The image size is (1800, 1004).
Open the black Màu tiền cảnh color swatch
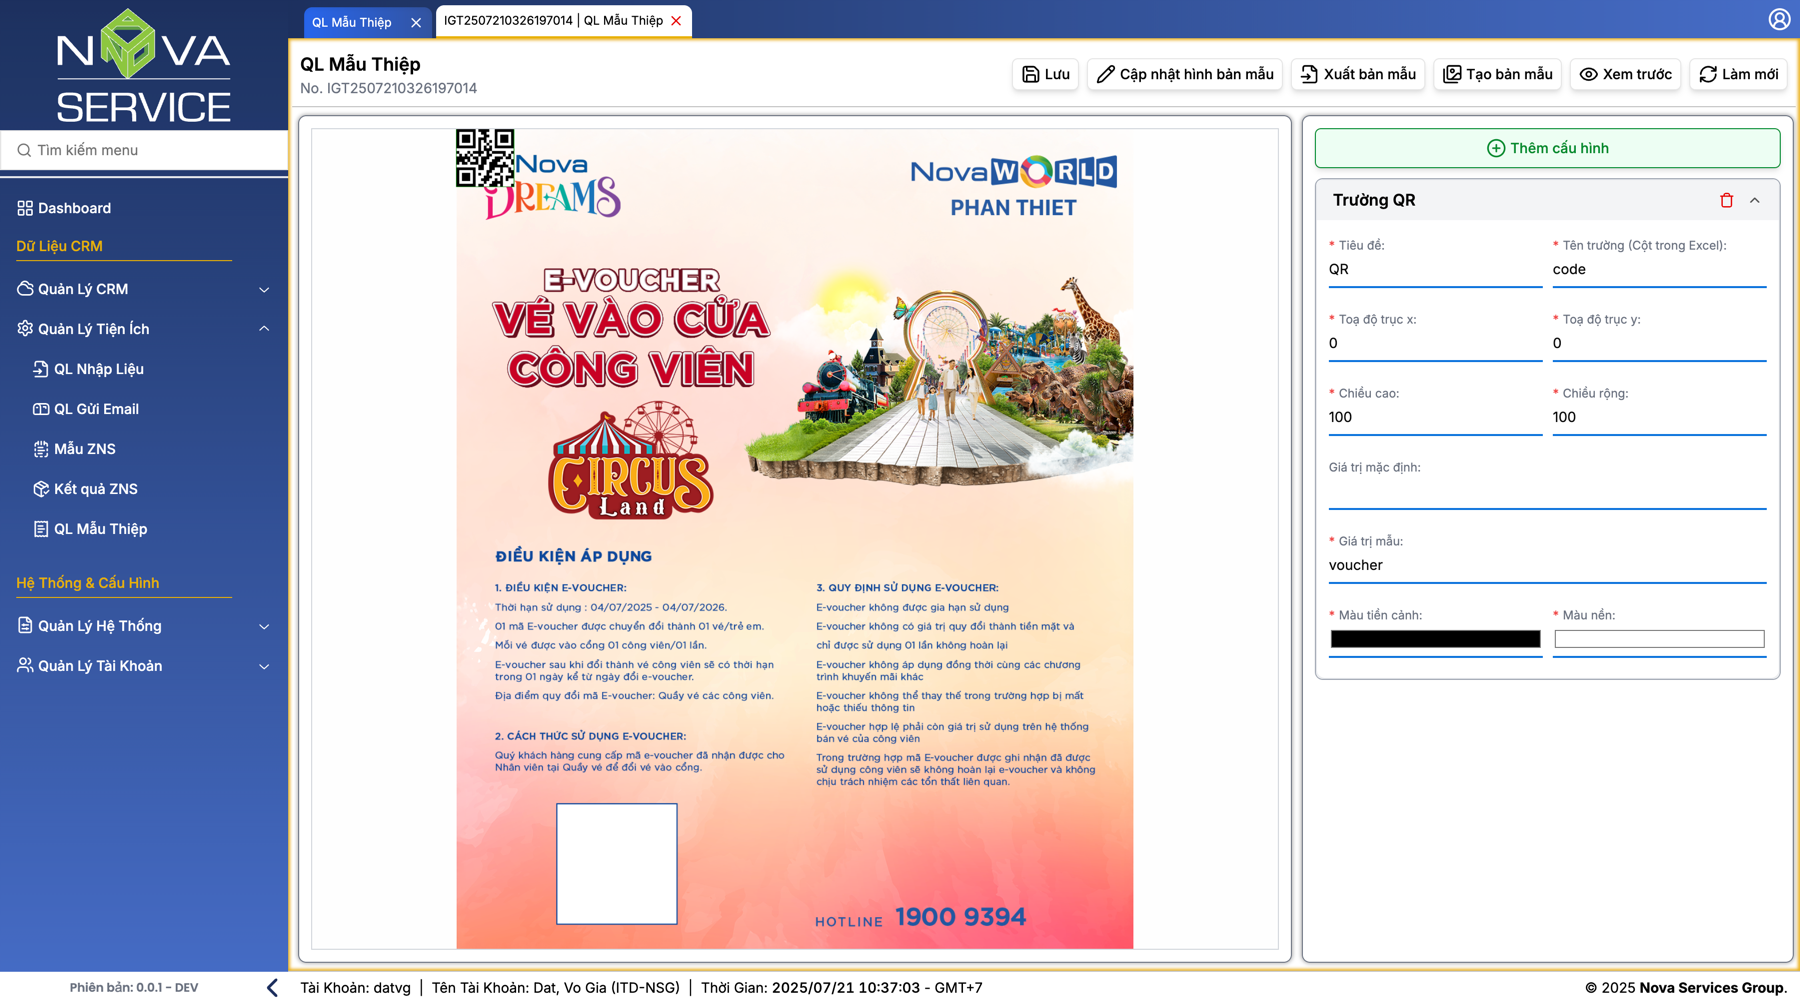[1435, 639]
